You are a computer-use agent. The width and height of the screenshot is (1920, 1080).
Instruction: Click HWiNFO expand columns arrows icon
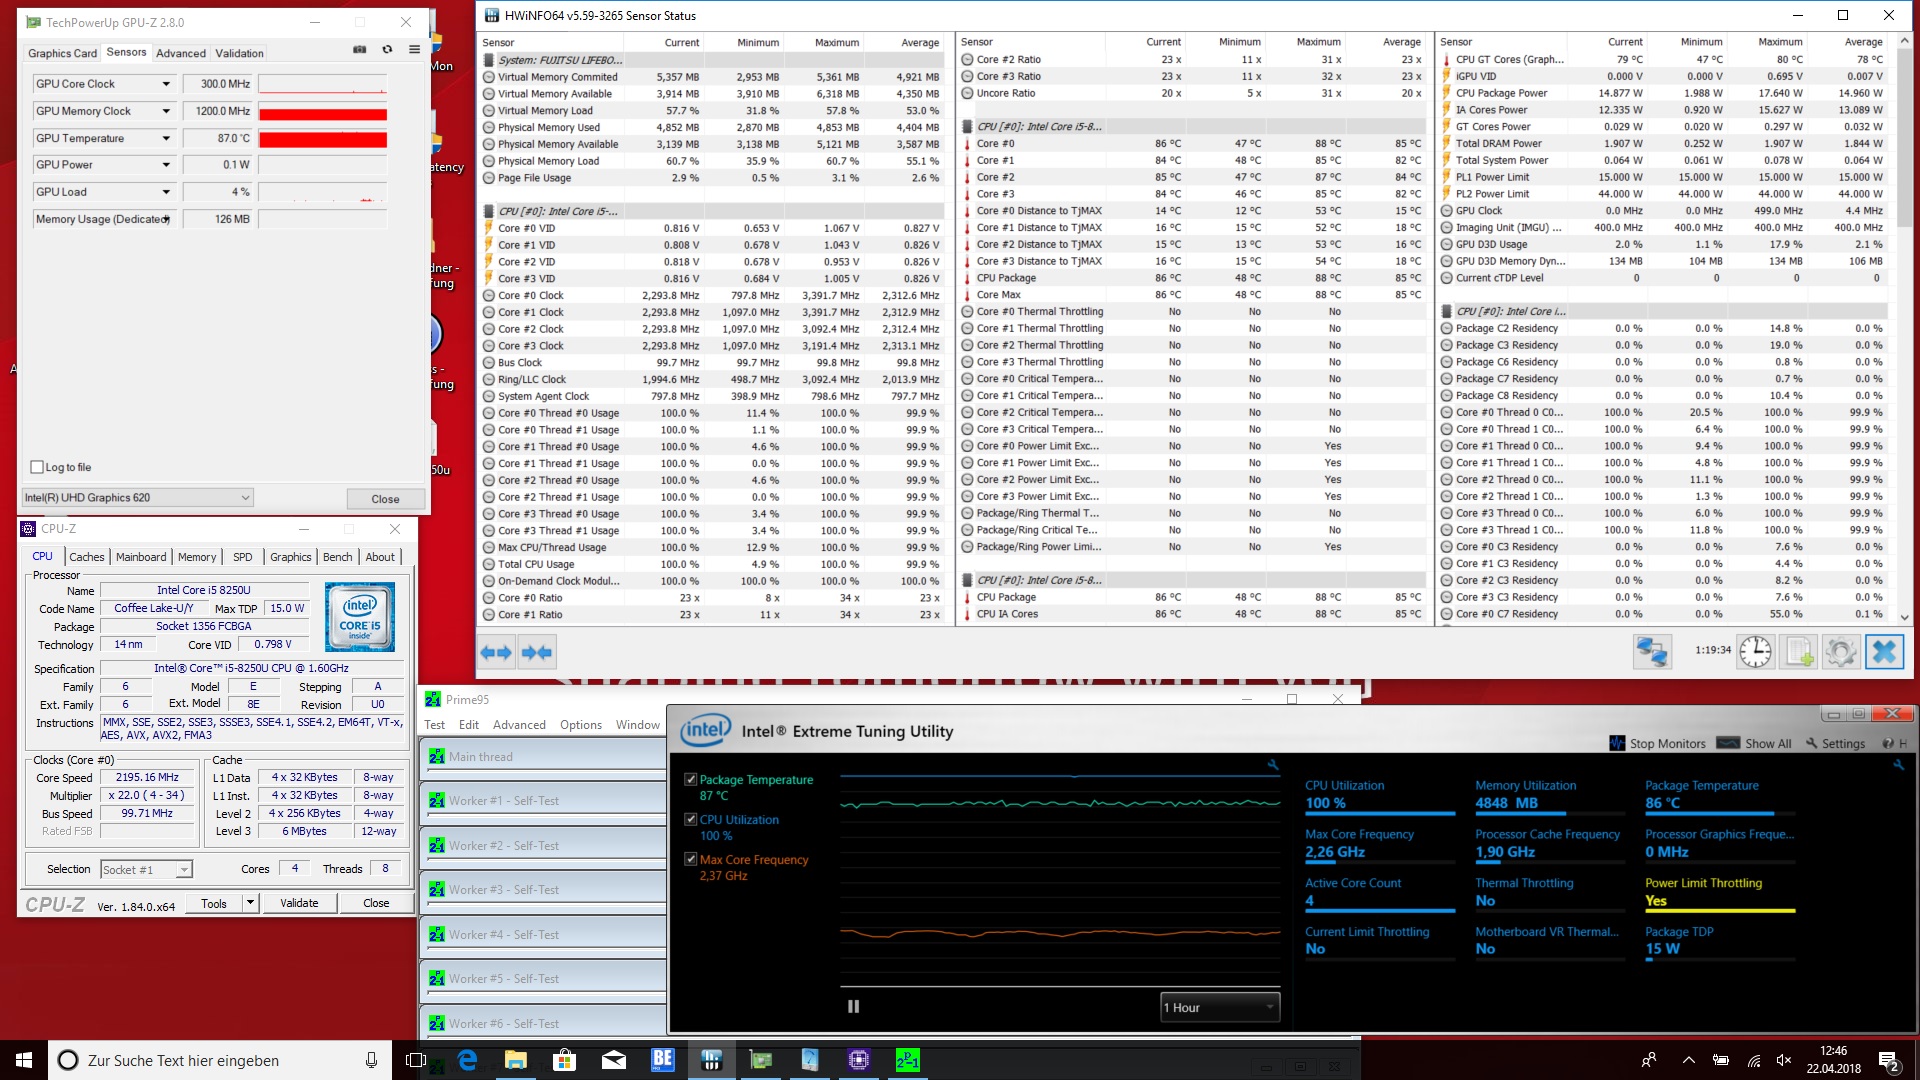click(496, 653)
